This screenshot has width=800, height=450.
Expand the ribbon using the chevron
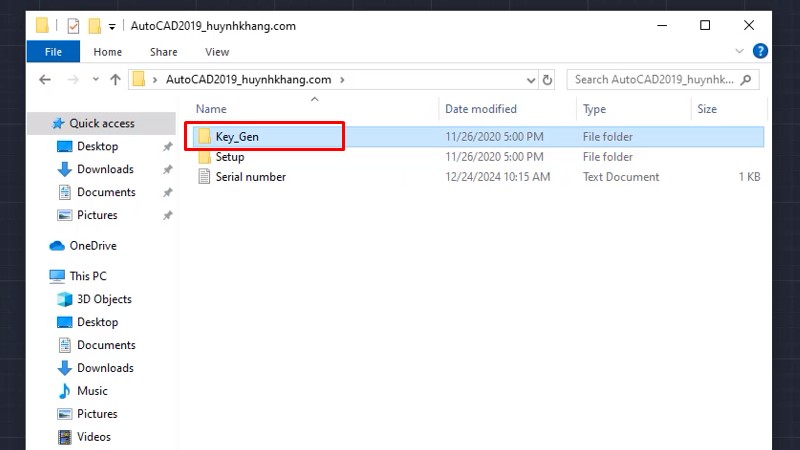[x=740, y=52]
